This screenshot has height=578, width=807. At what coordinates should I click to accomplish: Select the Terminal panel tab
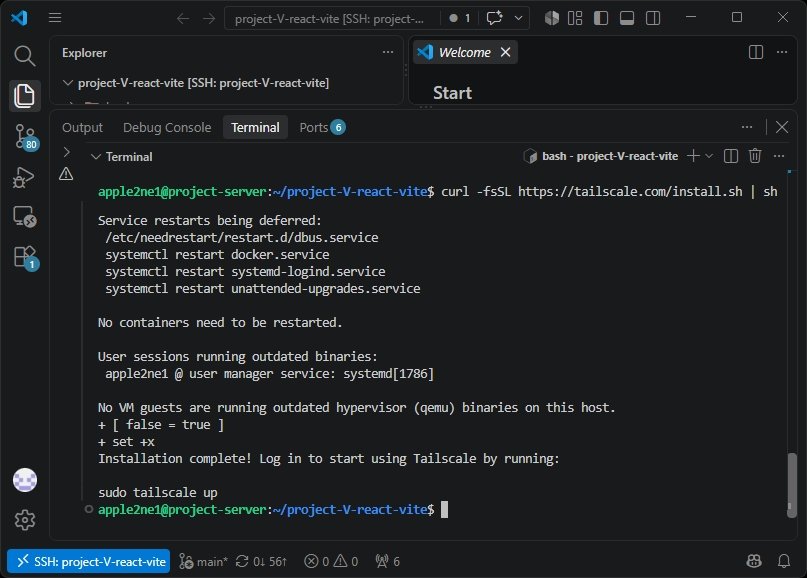click(x=255, y=127)
